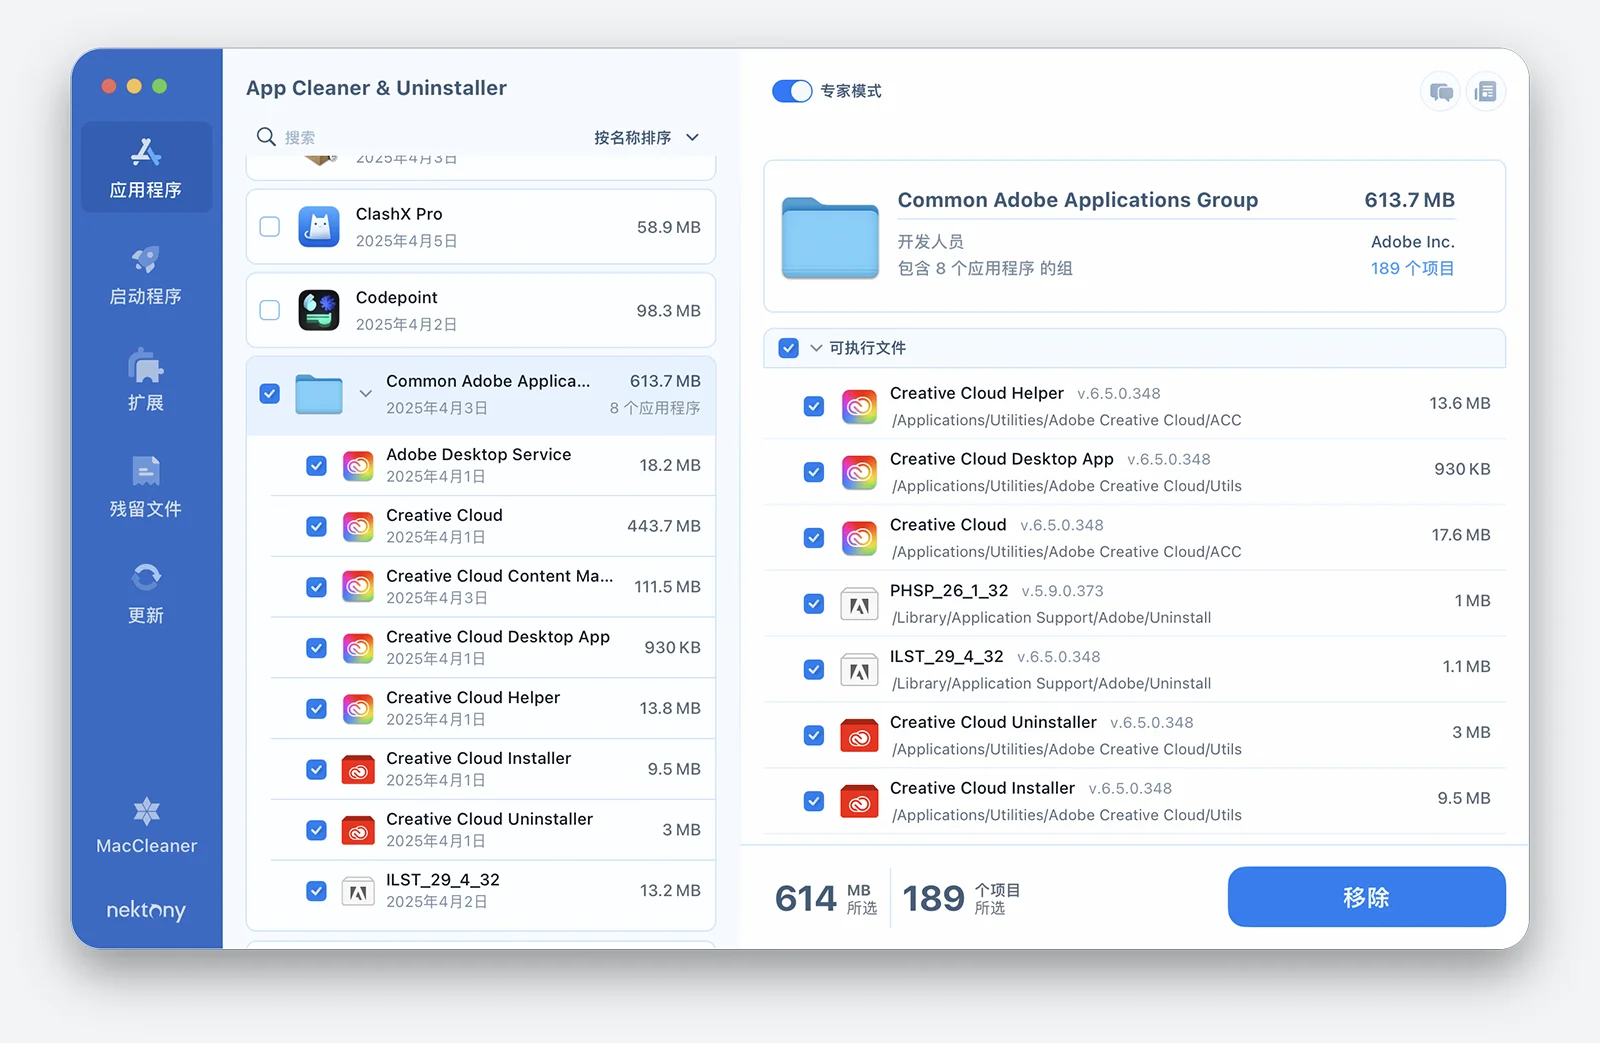Select the Common Adobe Applications Group title
The image size is (1600, 1043).
click(1078, 200)
